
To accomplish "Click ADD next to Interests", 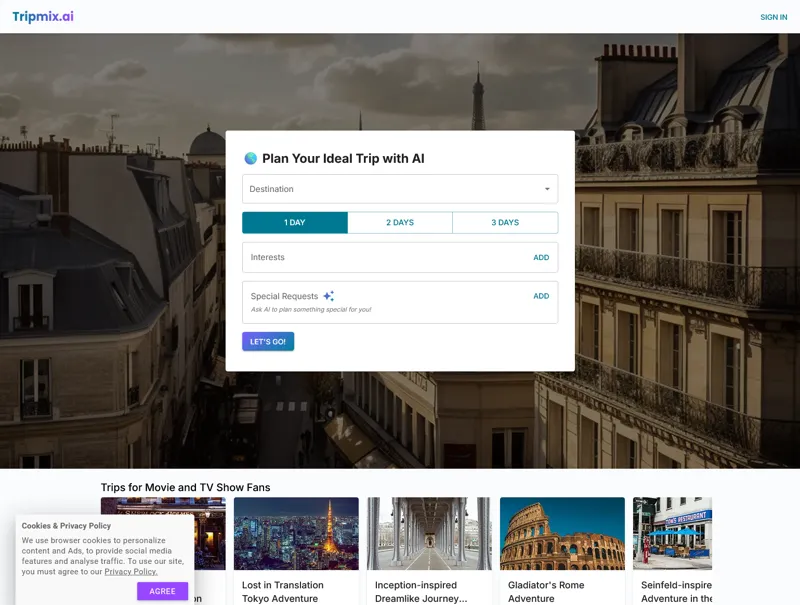I will click(x=541, y=258).
